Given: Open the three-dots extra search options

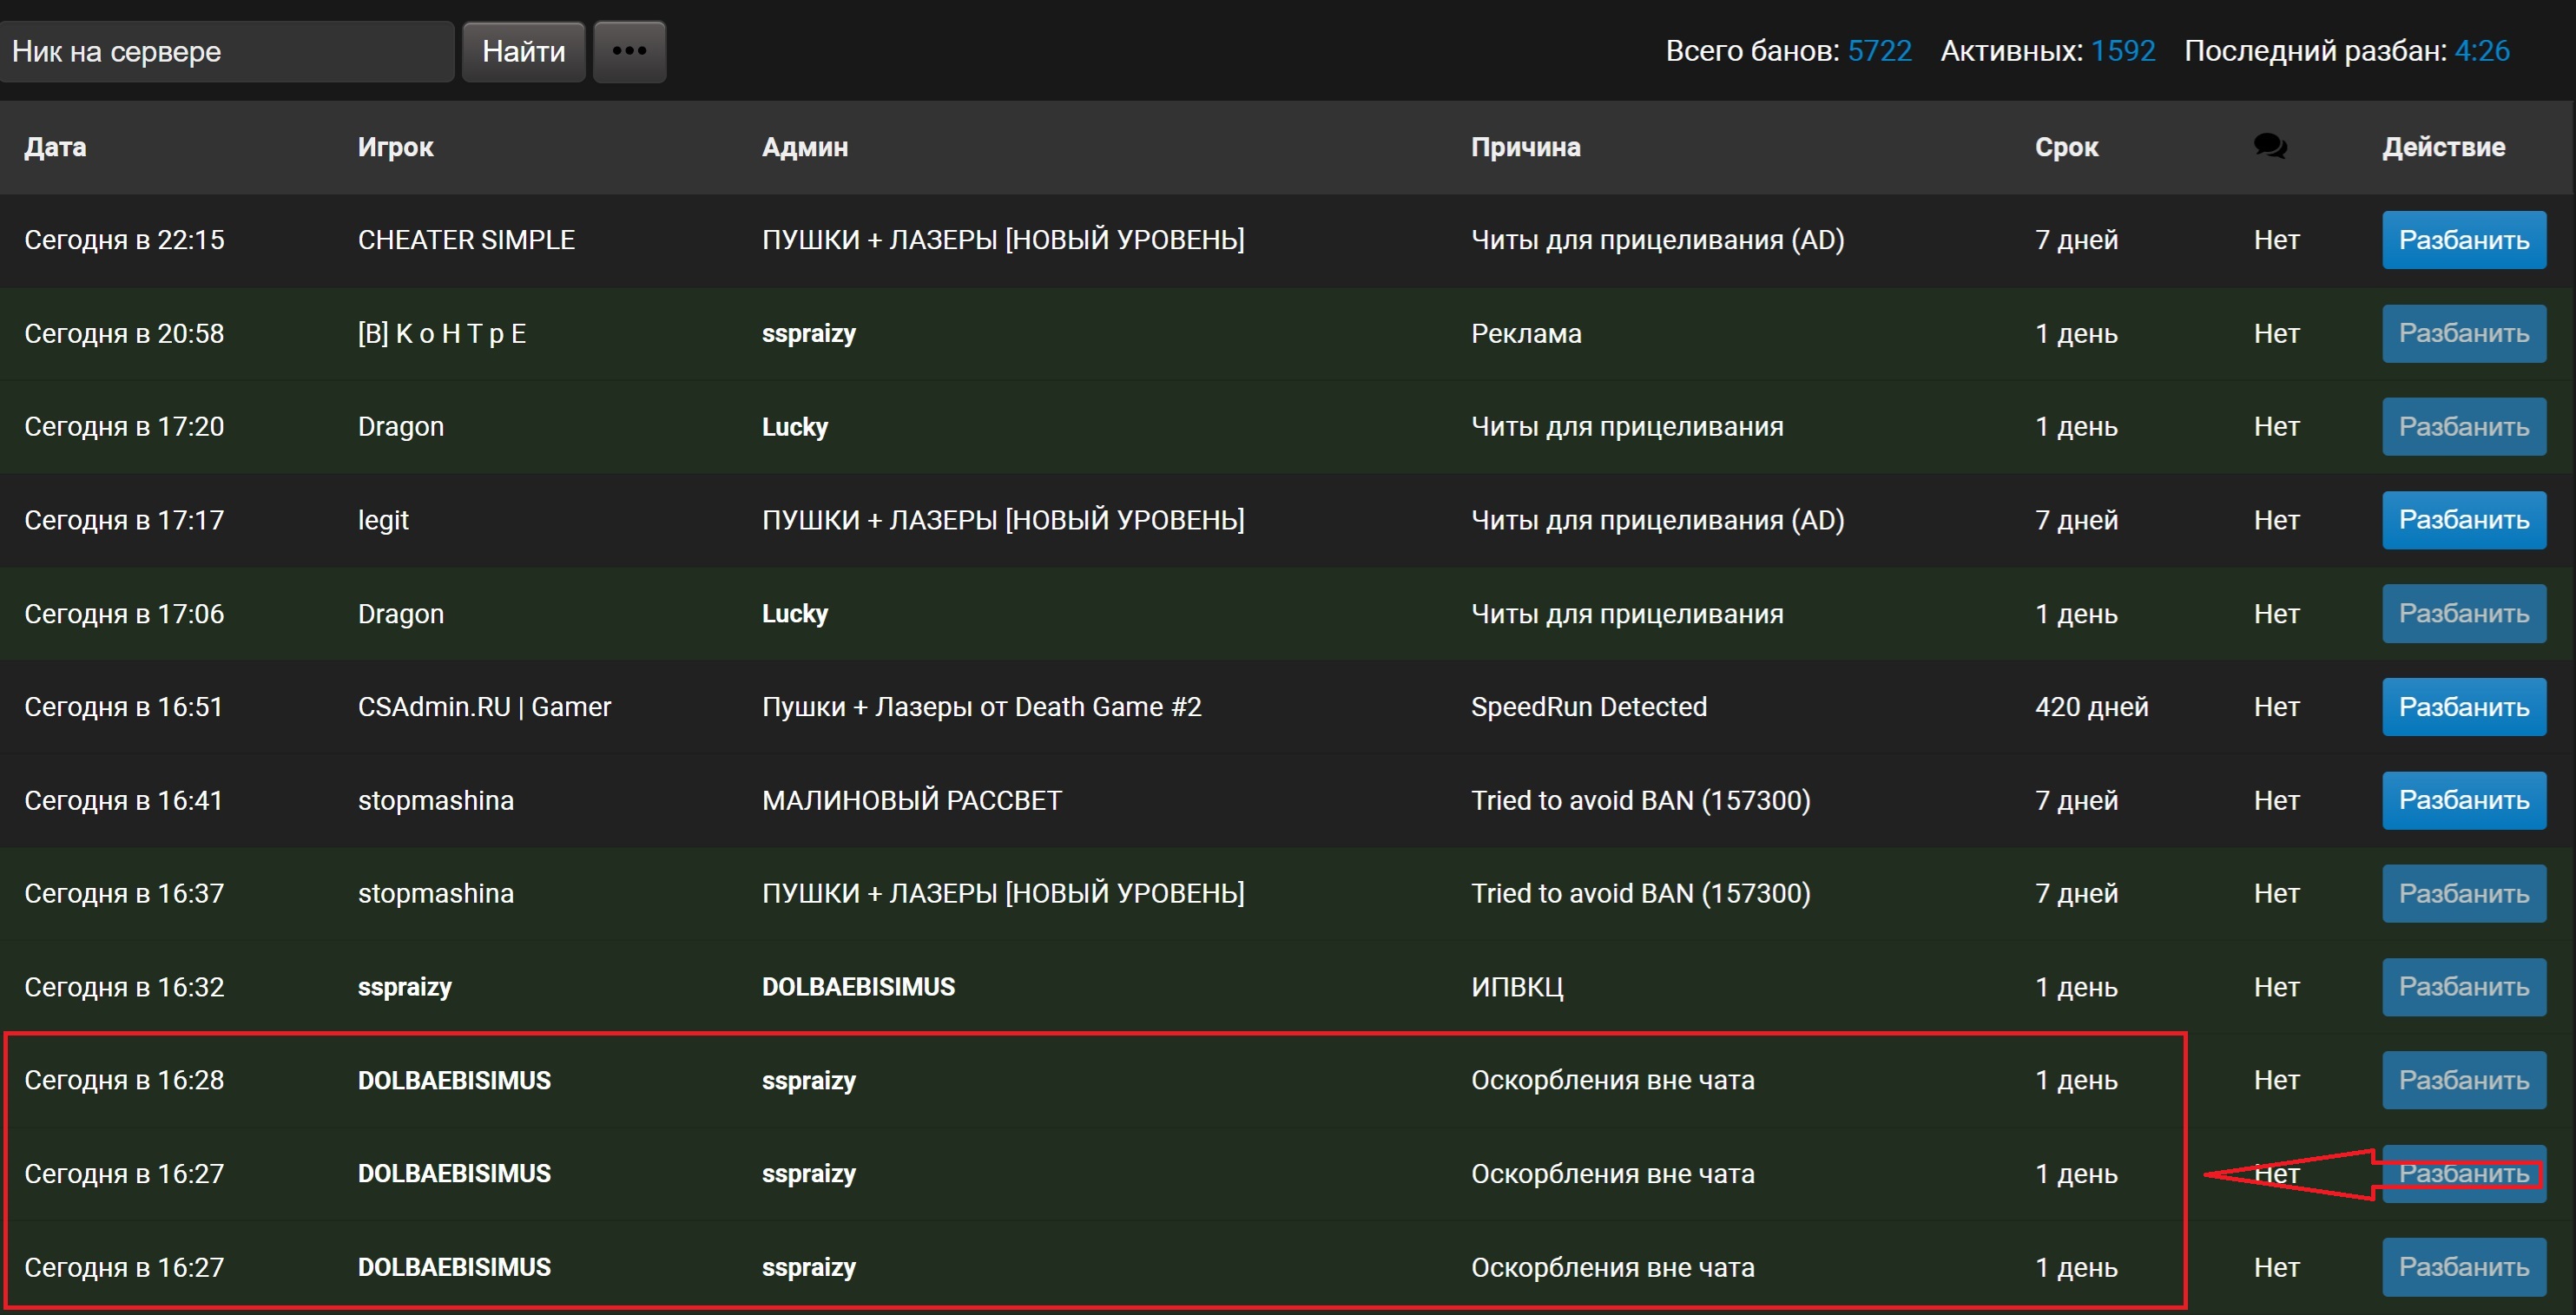Looking at the screenshot, I should [629, 51].
